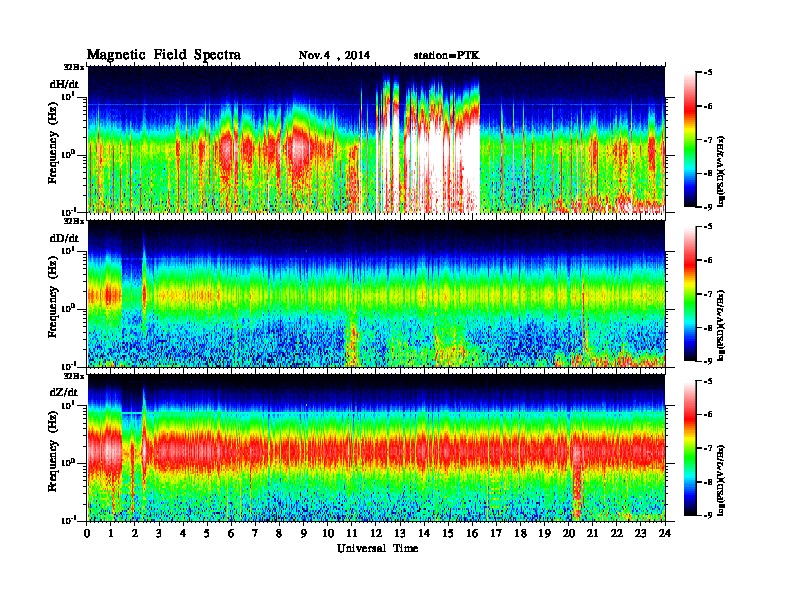792x612 pixels.
Task: Click hour "10" on the Universal Time axis
Action: pos(328,533)
